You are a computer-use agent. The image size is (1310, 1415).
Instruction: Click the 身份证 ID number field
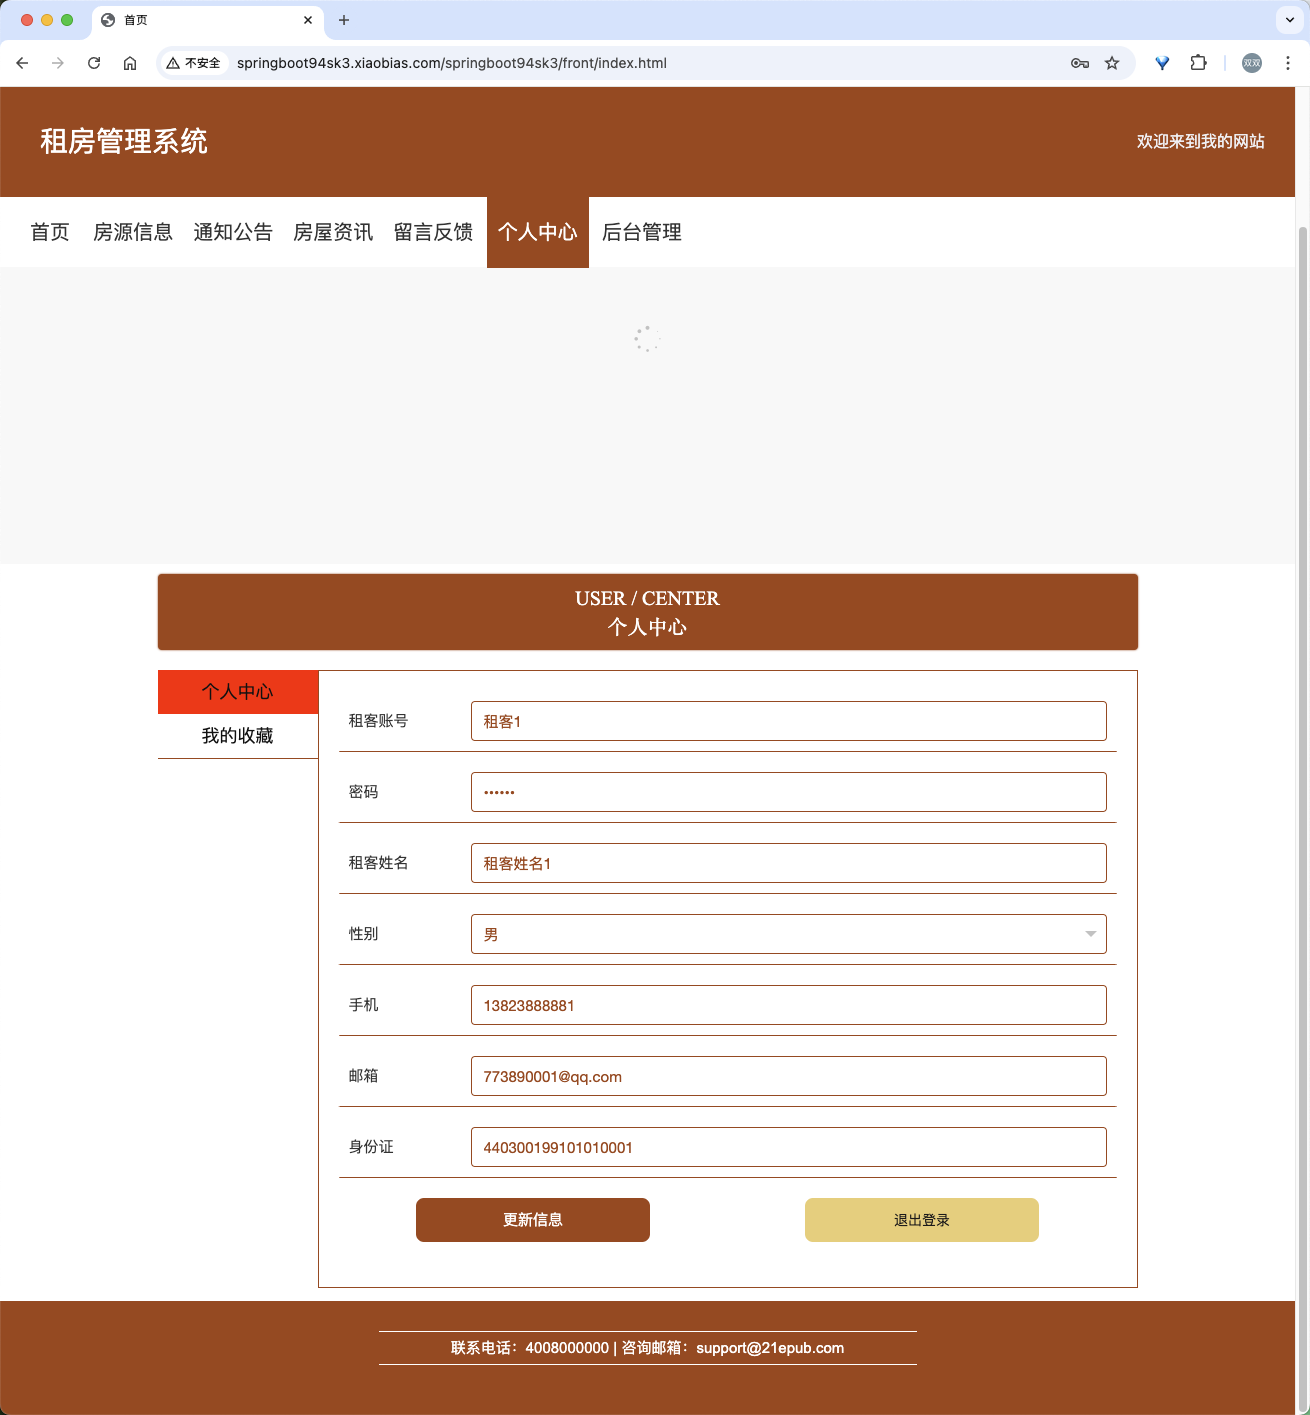click(x=789, y=1147)
